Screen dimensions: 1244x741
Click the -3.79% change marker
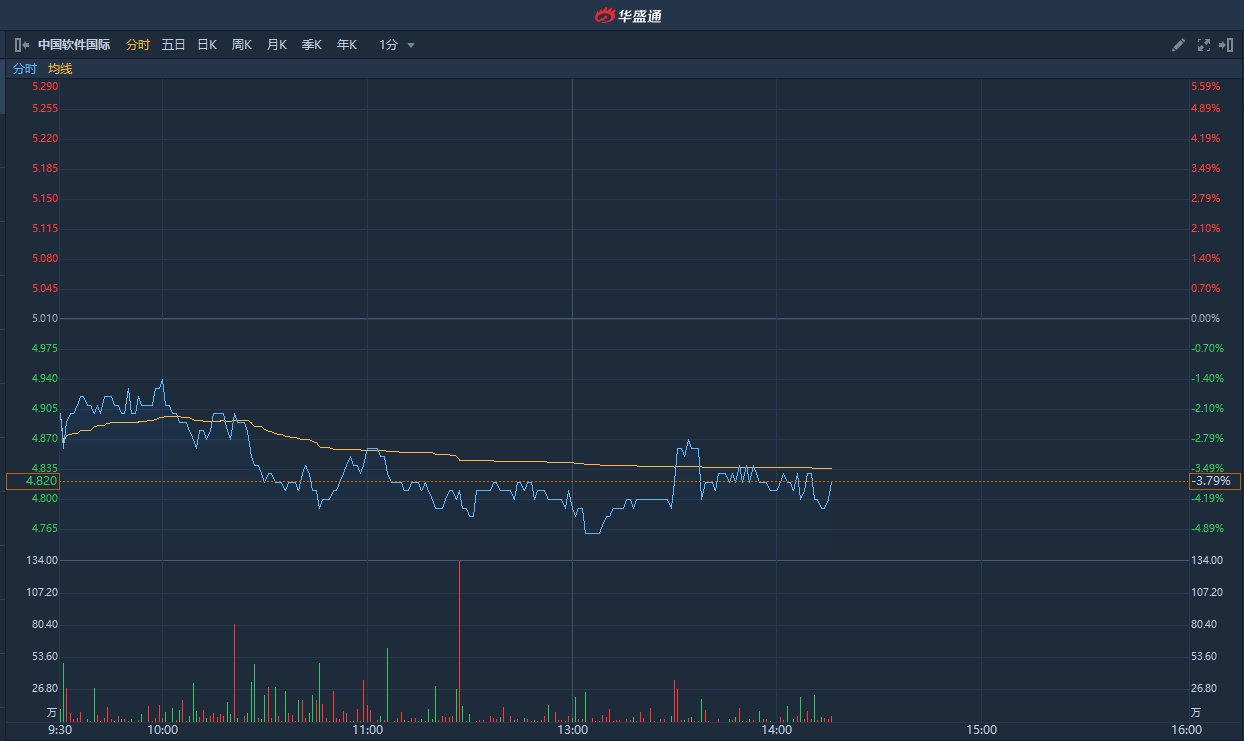pos(1214,481)
